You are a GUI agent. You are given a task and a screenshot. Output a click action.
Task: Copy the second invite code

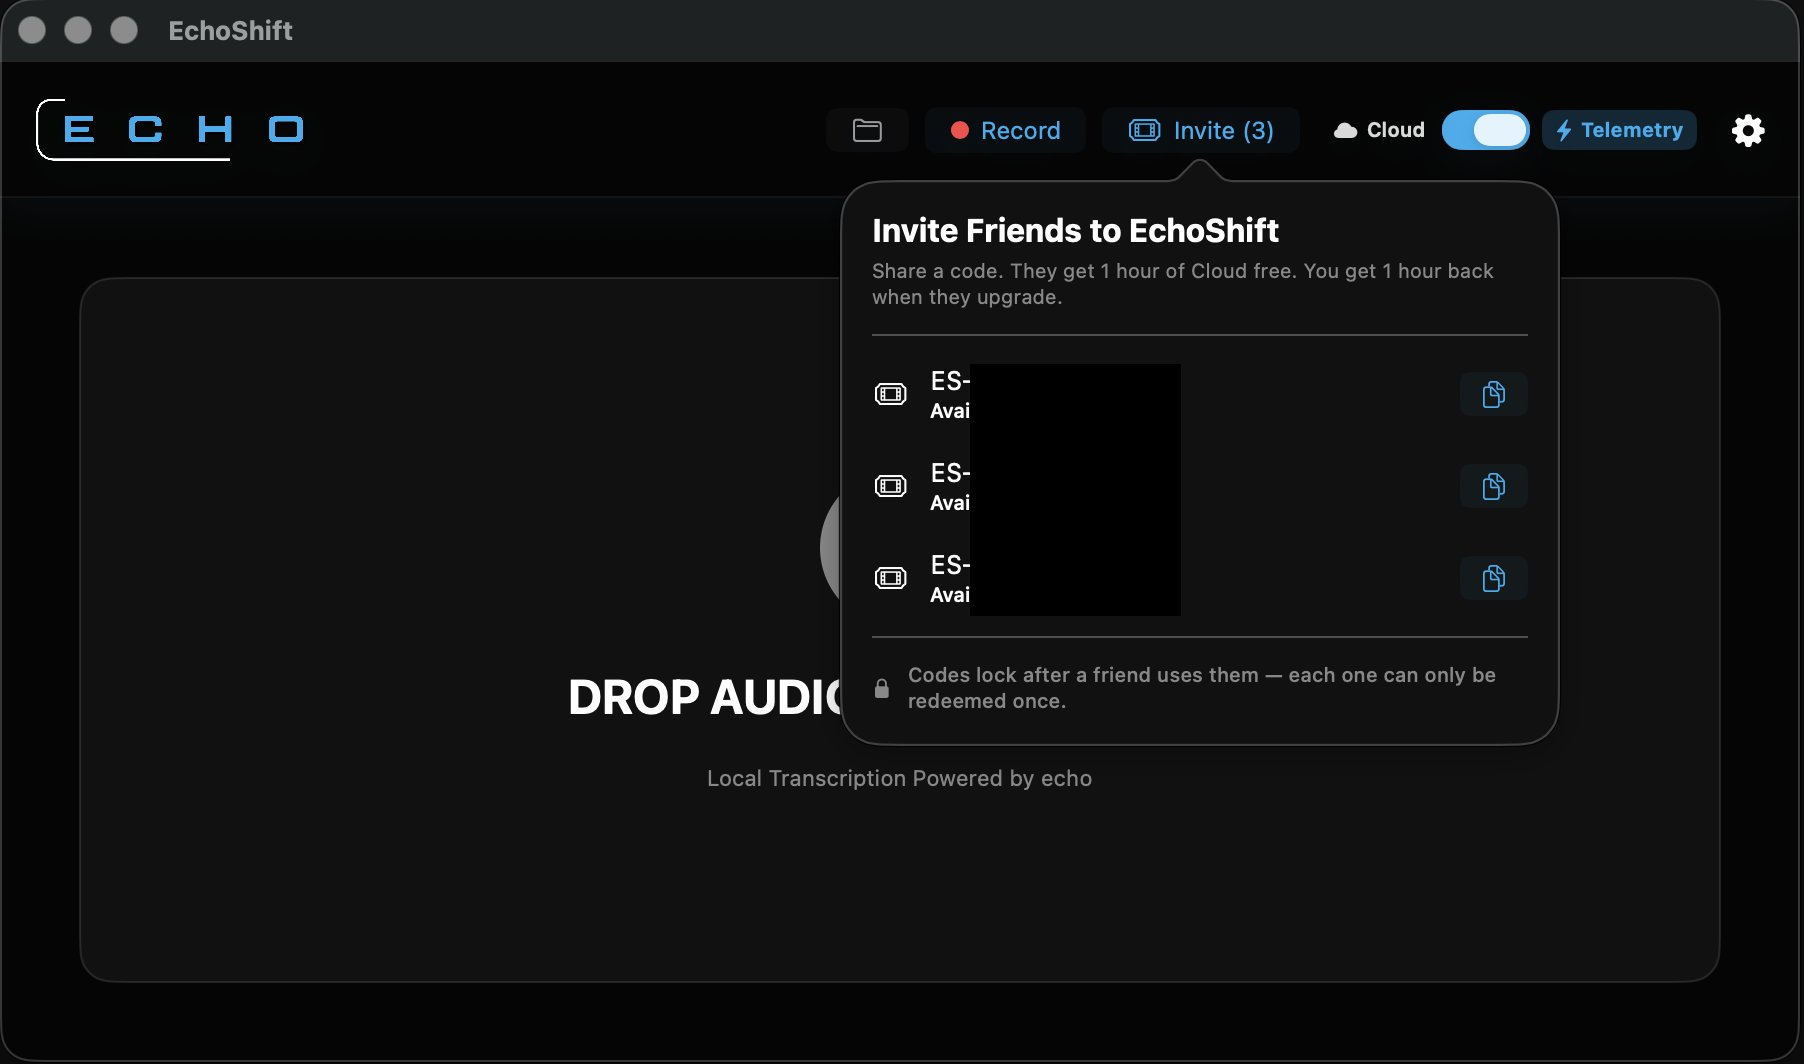pyautogui.click(x=1493, y=486)
